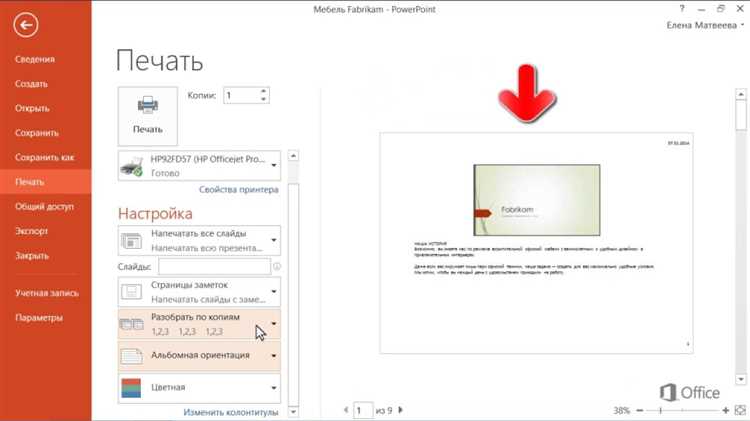Open the Экспорт section
The height and width of the screenshot is (421, 750).
coord(32,231)
